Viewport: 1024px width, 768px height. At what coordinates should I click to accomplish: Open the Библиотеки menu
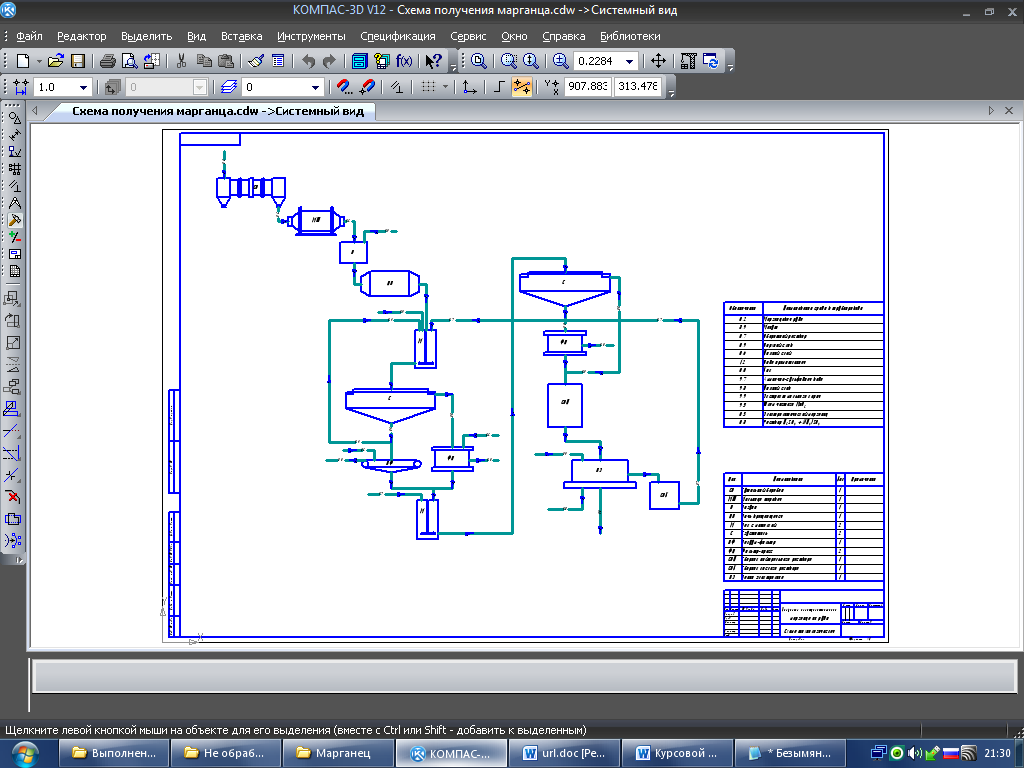[630, 37]
